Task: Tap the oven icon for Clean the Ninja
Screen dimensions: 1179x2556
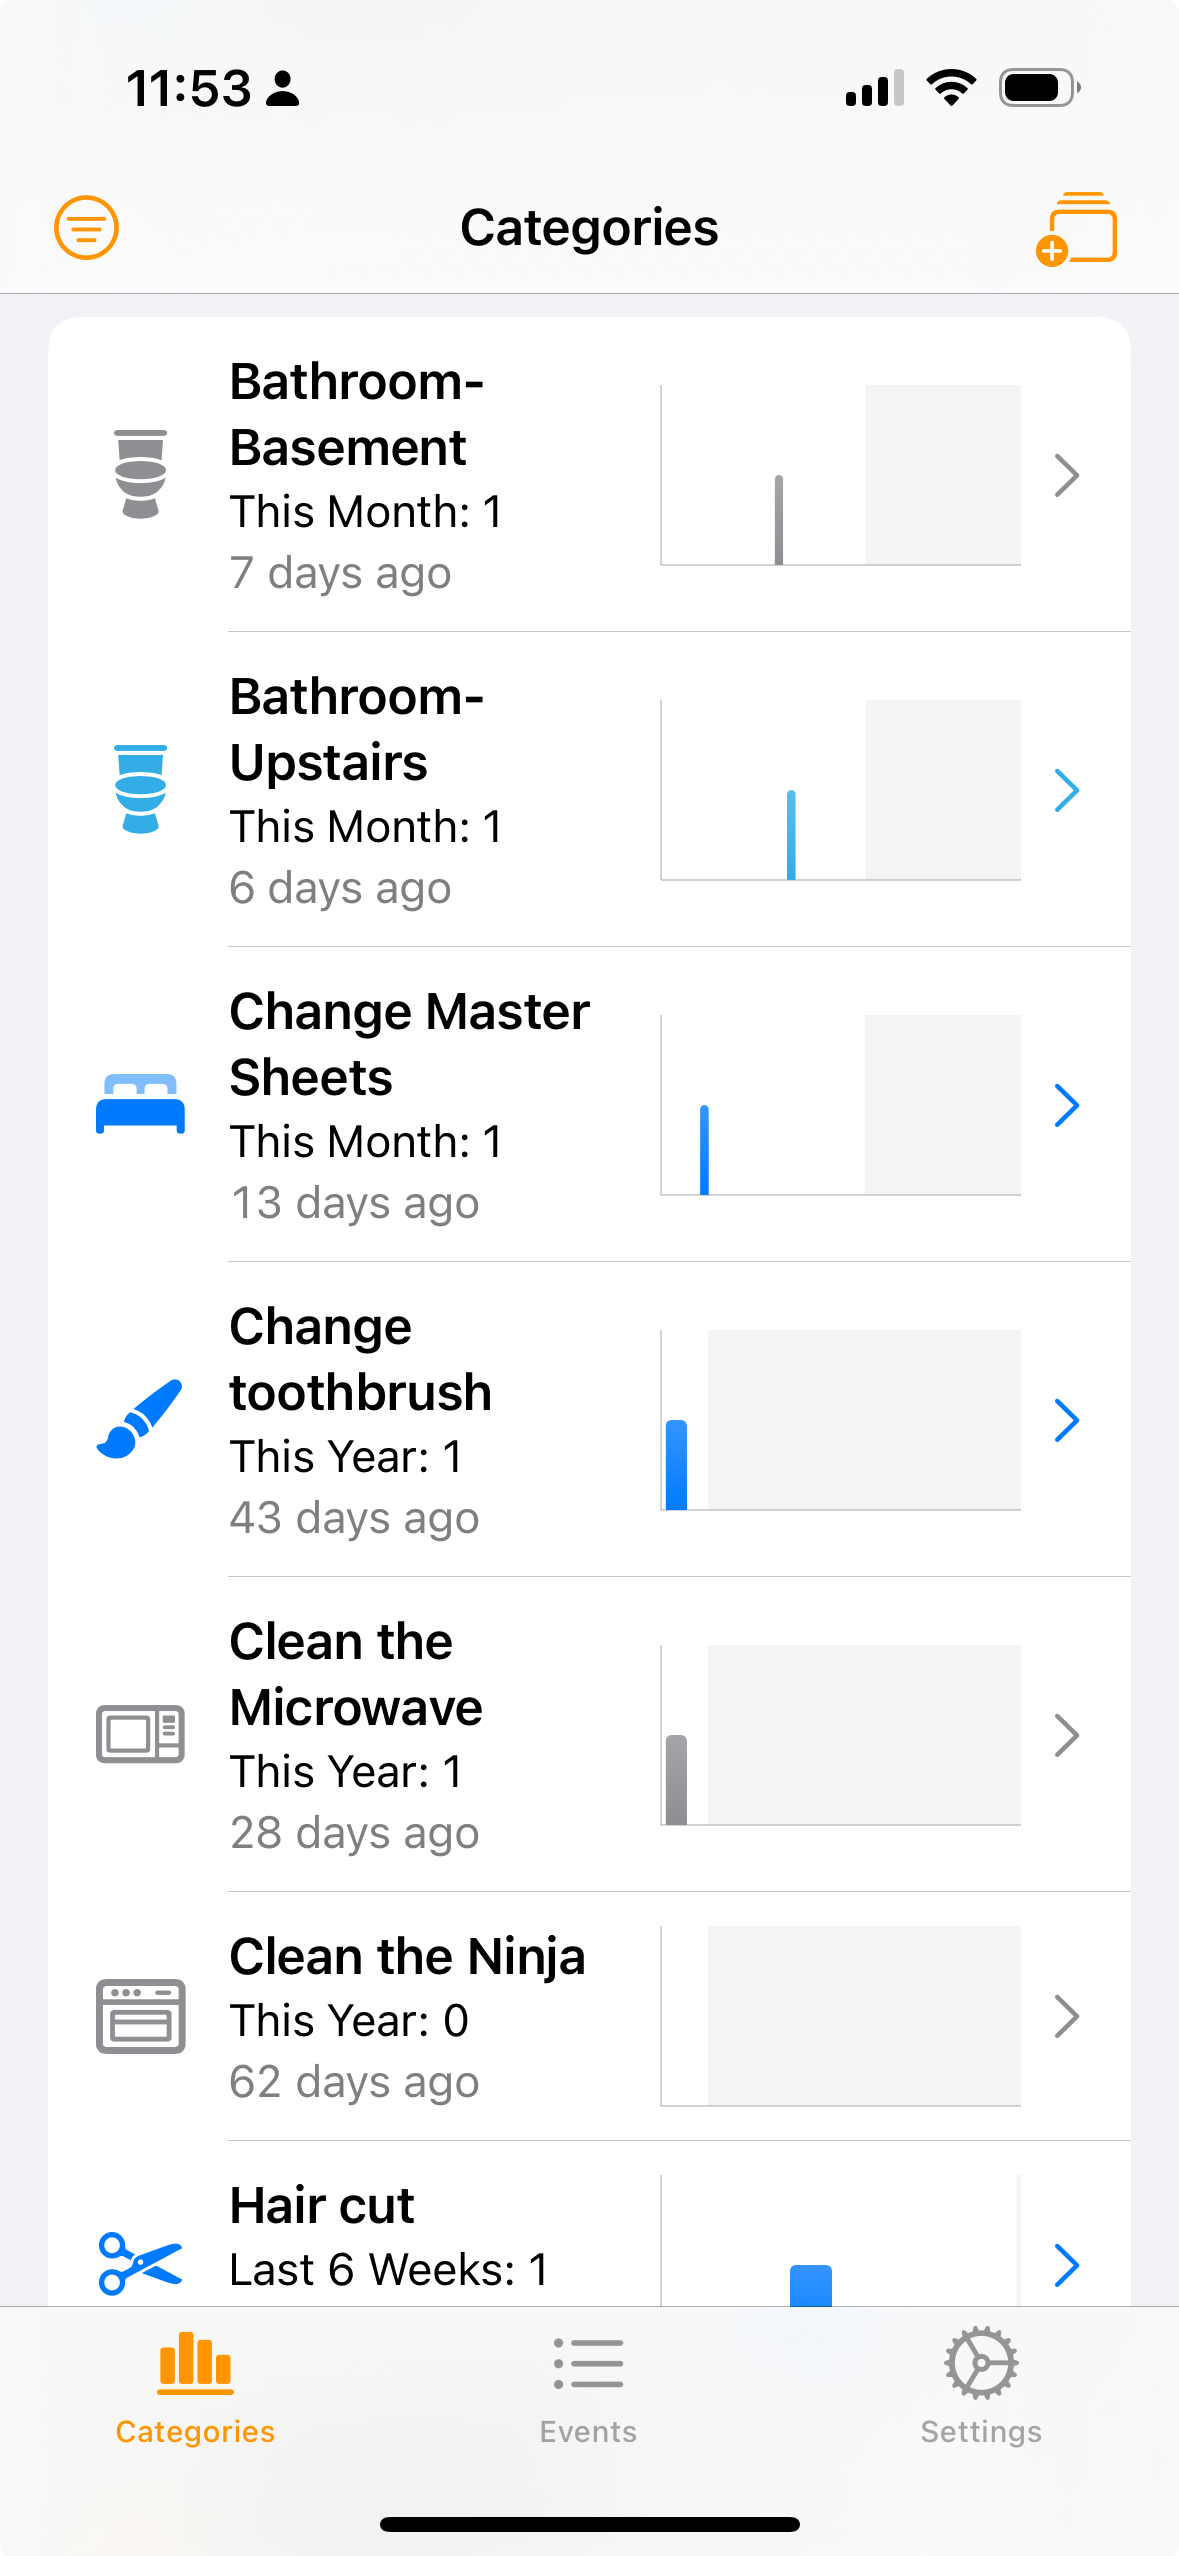Action: click(x=140, y=2016)
